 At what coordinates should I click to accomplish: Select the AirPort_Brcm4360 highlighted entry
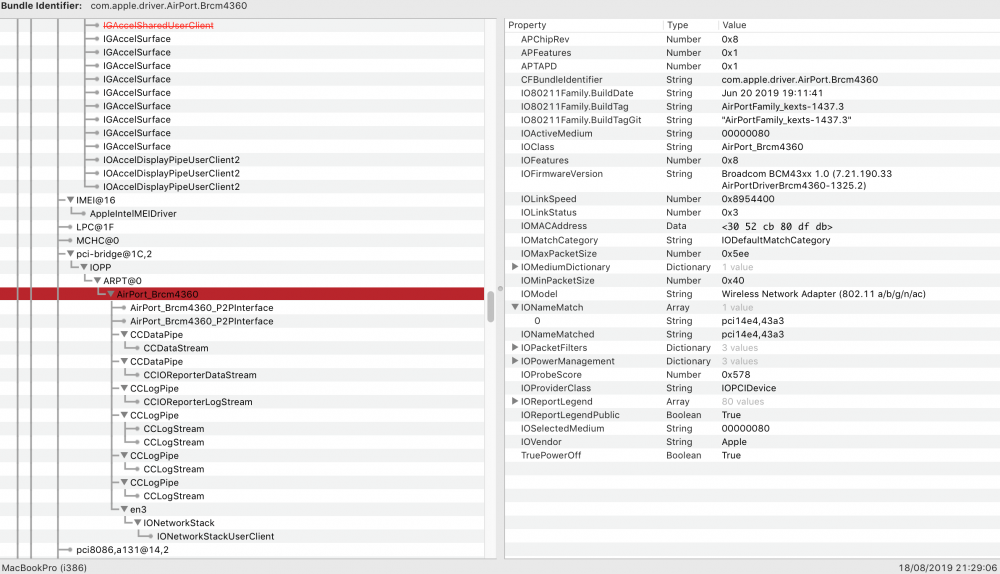pyautogui.click(x=157, y=295)
